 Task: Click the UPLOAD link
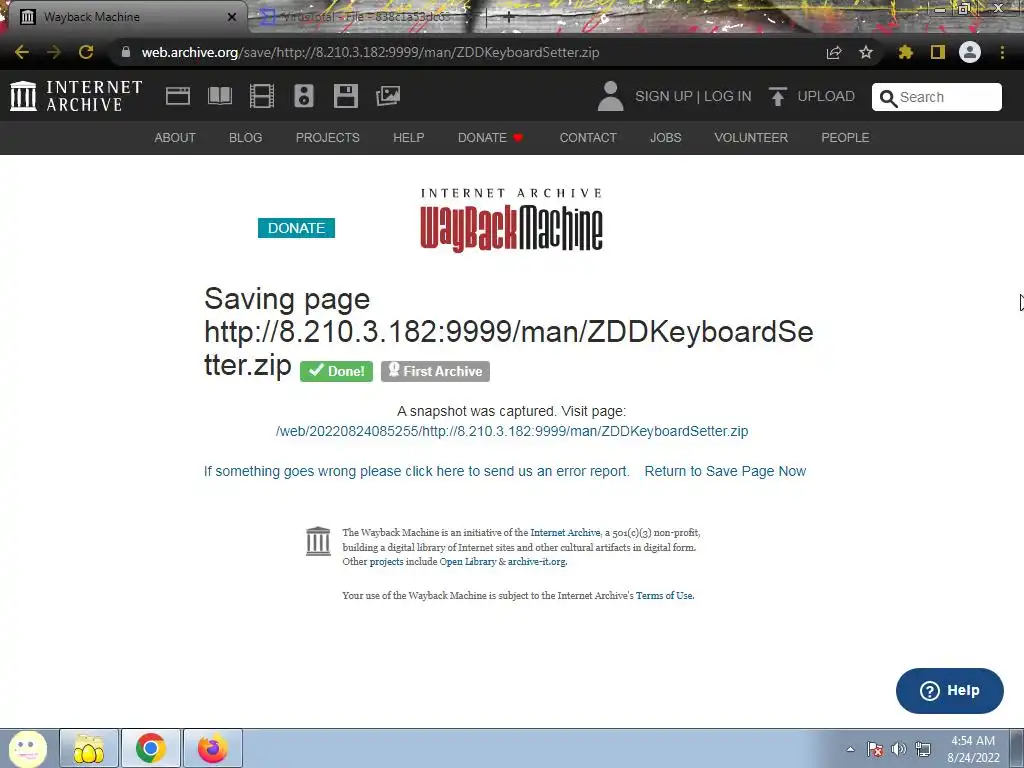[x=826, y=96]
